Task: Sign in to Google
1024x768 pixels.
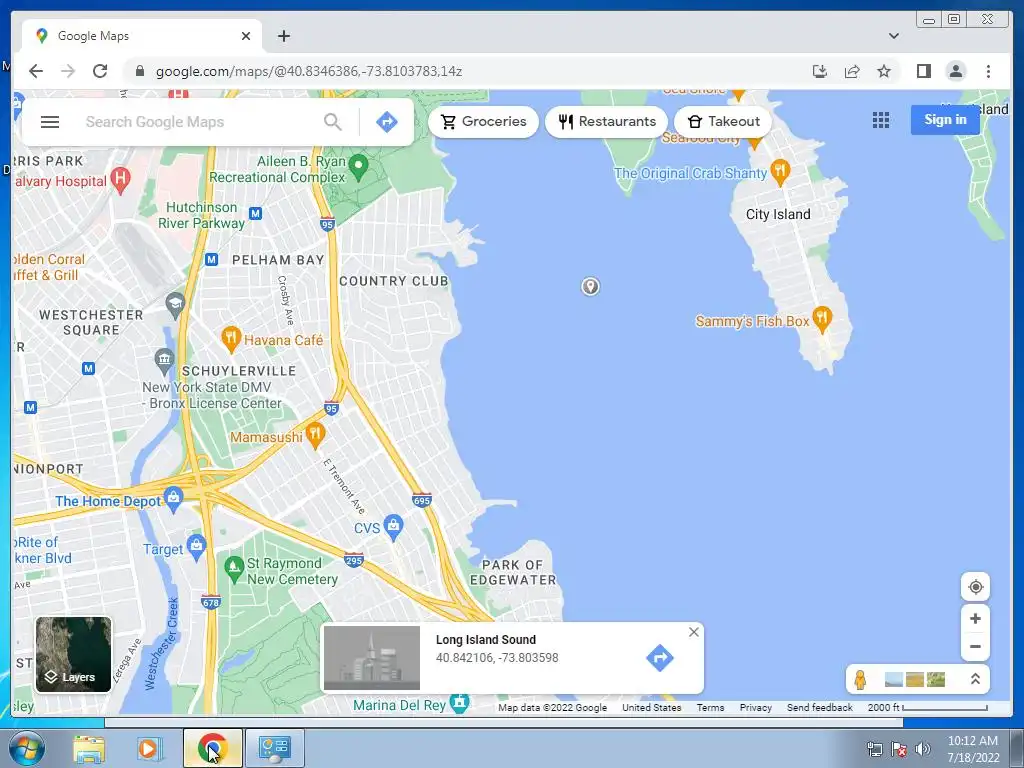Action: (x=945, y=120)
